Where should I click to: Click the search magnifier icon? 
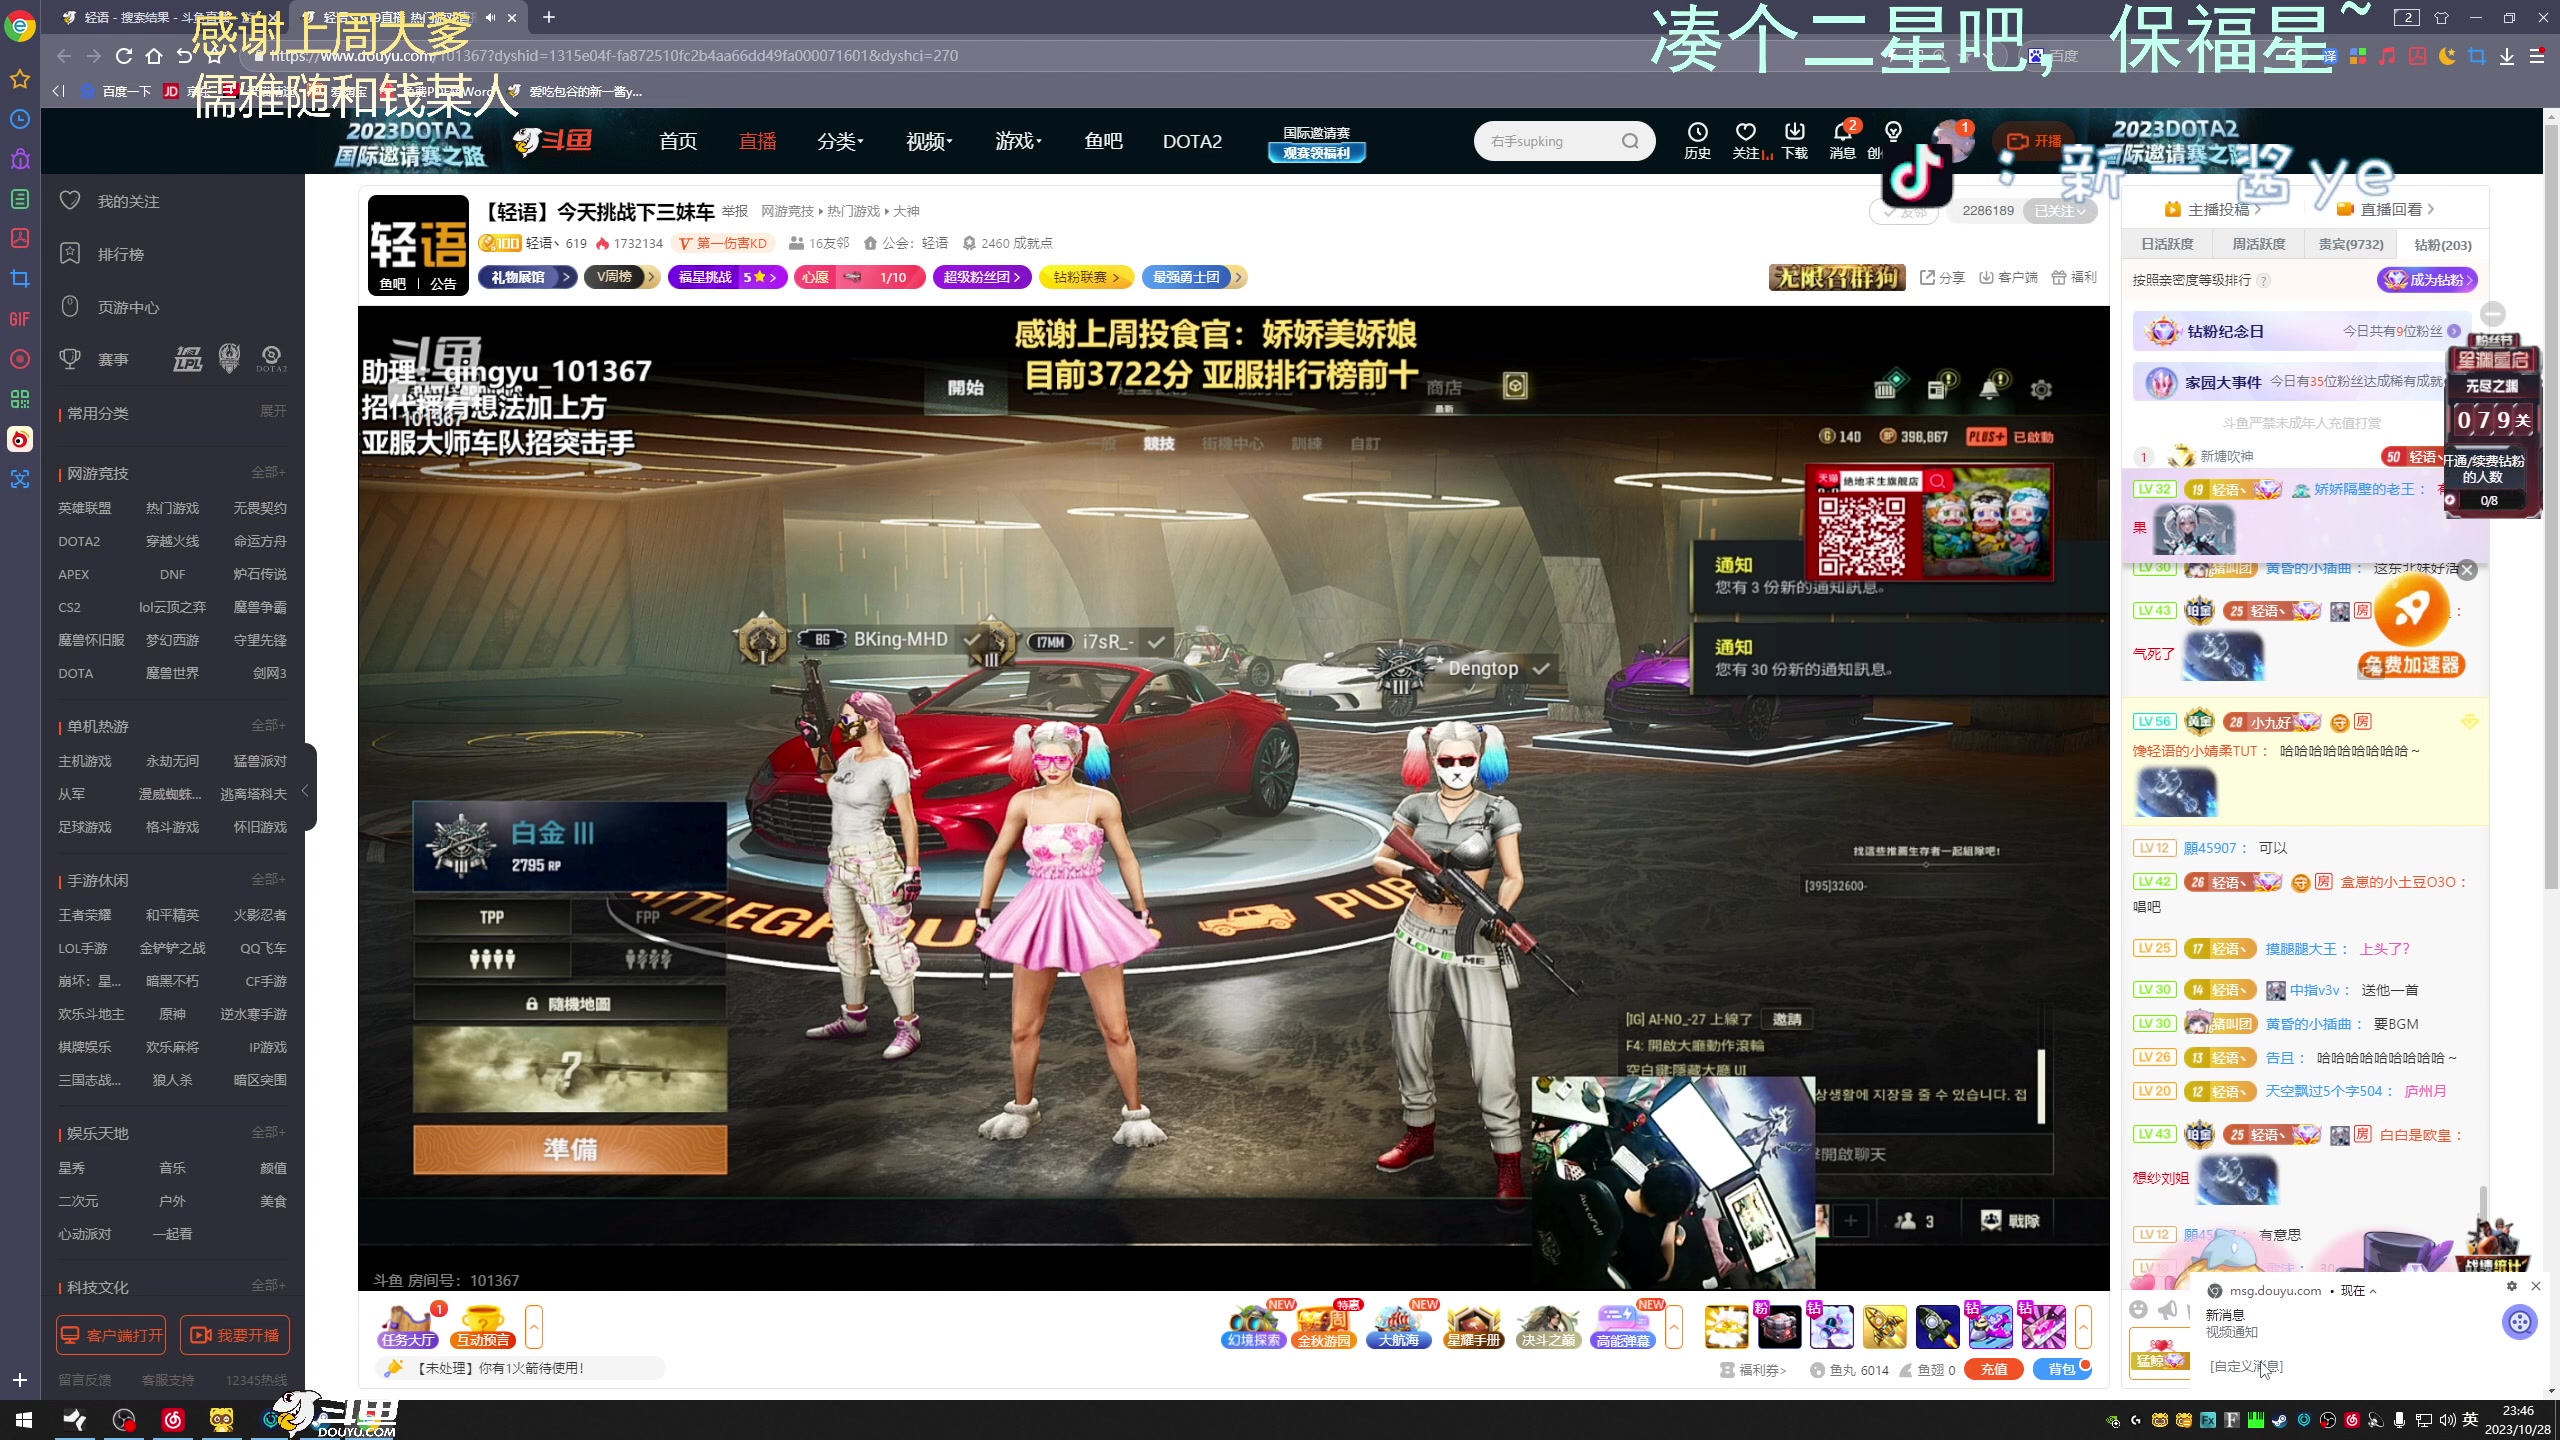[1630, 141]
